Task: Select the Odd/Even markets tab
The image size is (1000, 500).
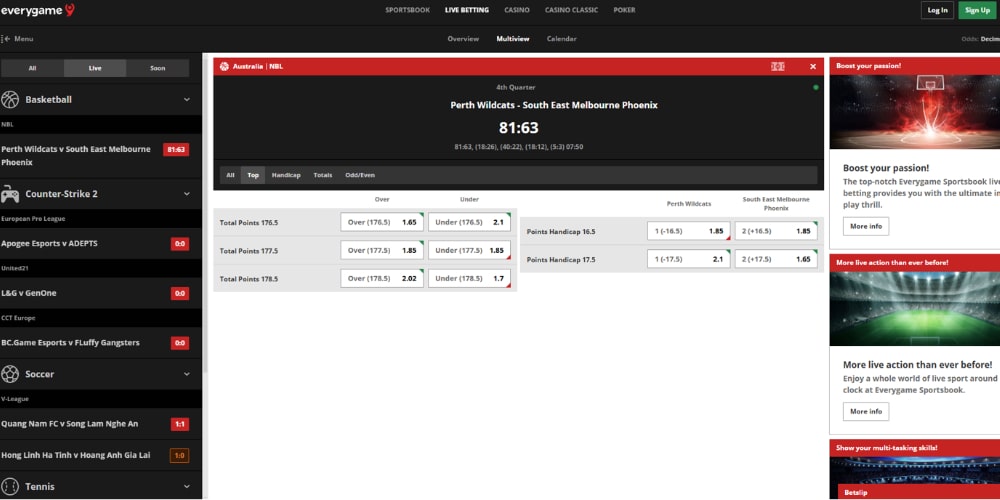Action: click(360, 175)
